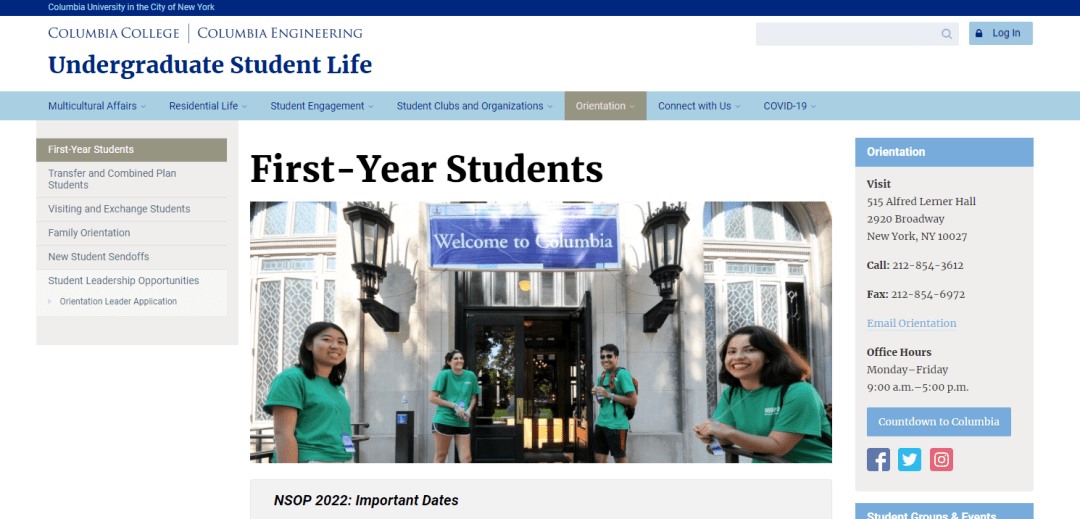Click the NSOP 2022: Important Dates heading
Image resolution: width=1080 pixels, height=519 pixels.
point(366,500)
